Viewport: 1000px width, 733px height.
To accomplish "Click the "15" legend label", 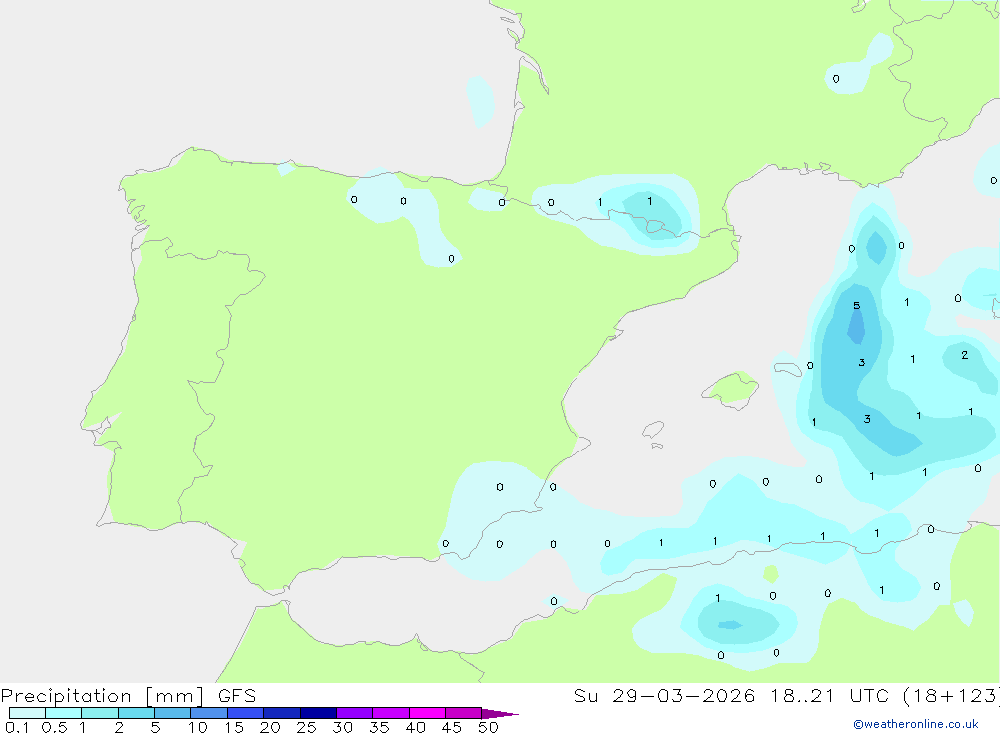I will pyautogui.click(x=233, y=727).
